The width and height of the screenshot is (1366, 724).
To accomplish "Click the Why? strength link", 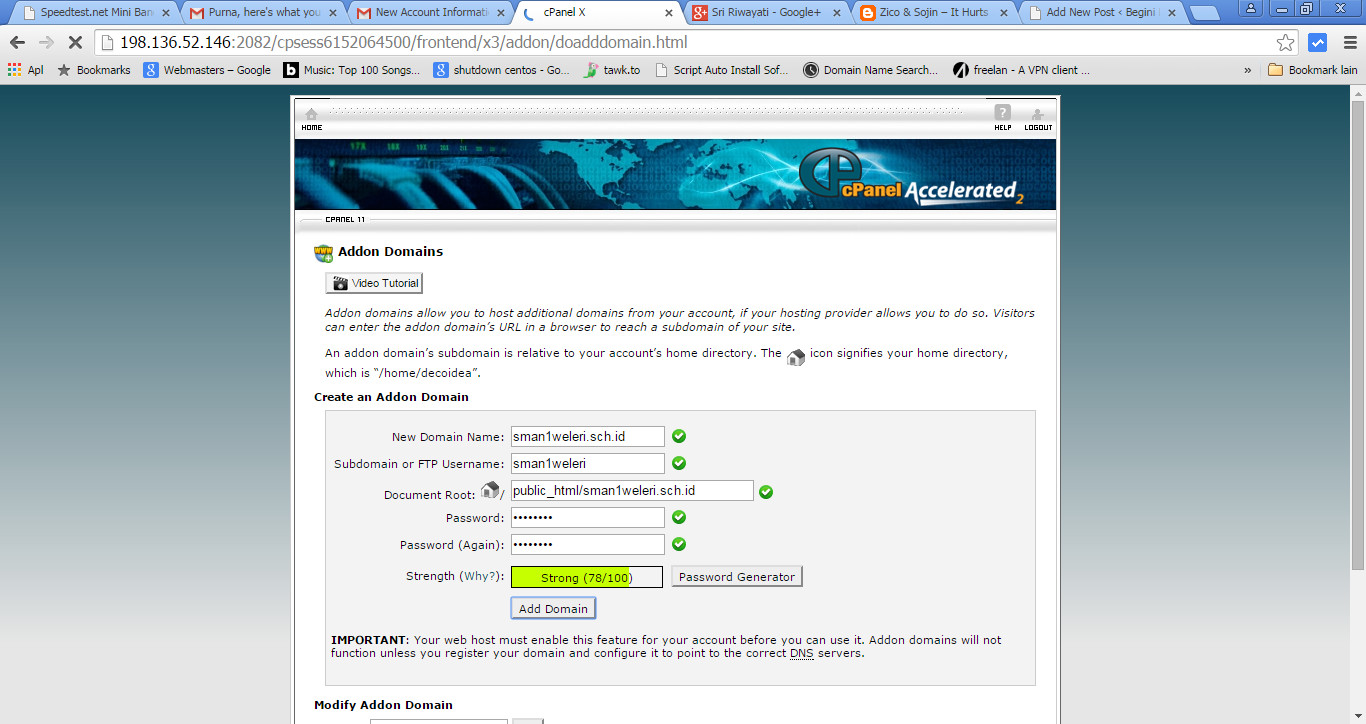I will (x=481, y=577).
